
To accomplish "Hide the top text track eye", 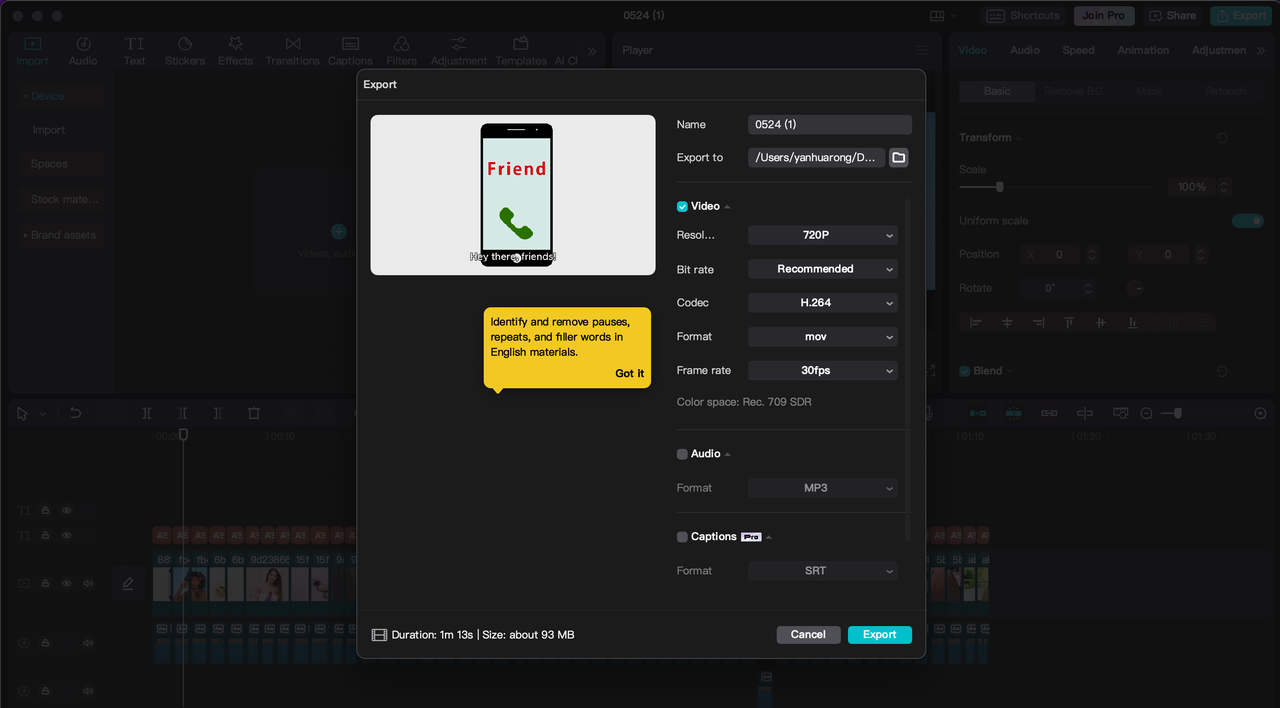I will (x=67, y=510).
